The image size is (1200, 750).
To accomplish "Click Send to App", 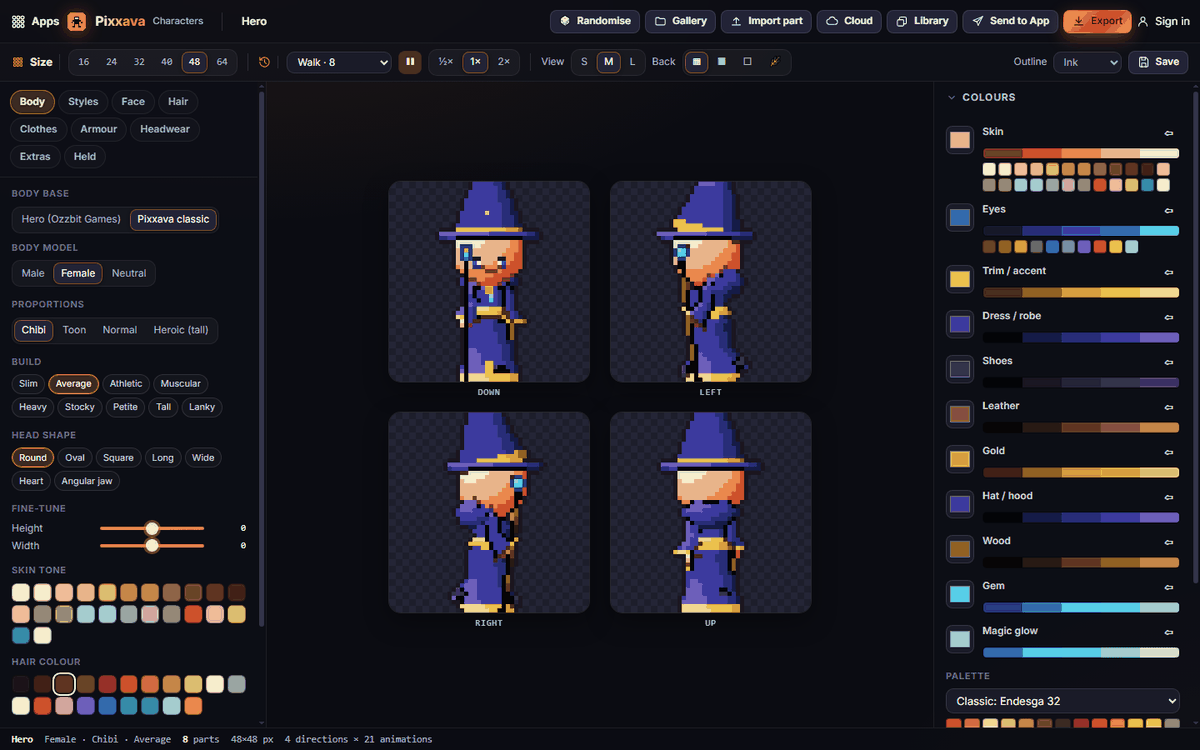I will [1010, 21].
